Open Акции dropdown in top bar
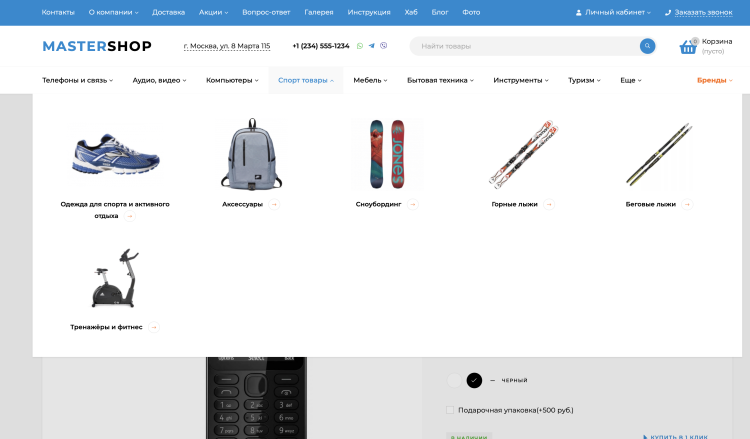Viewport: 750px width, 439px height. (x=213, y=12)
